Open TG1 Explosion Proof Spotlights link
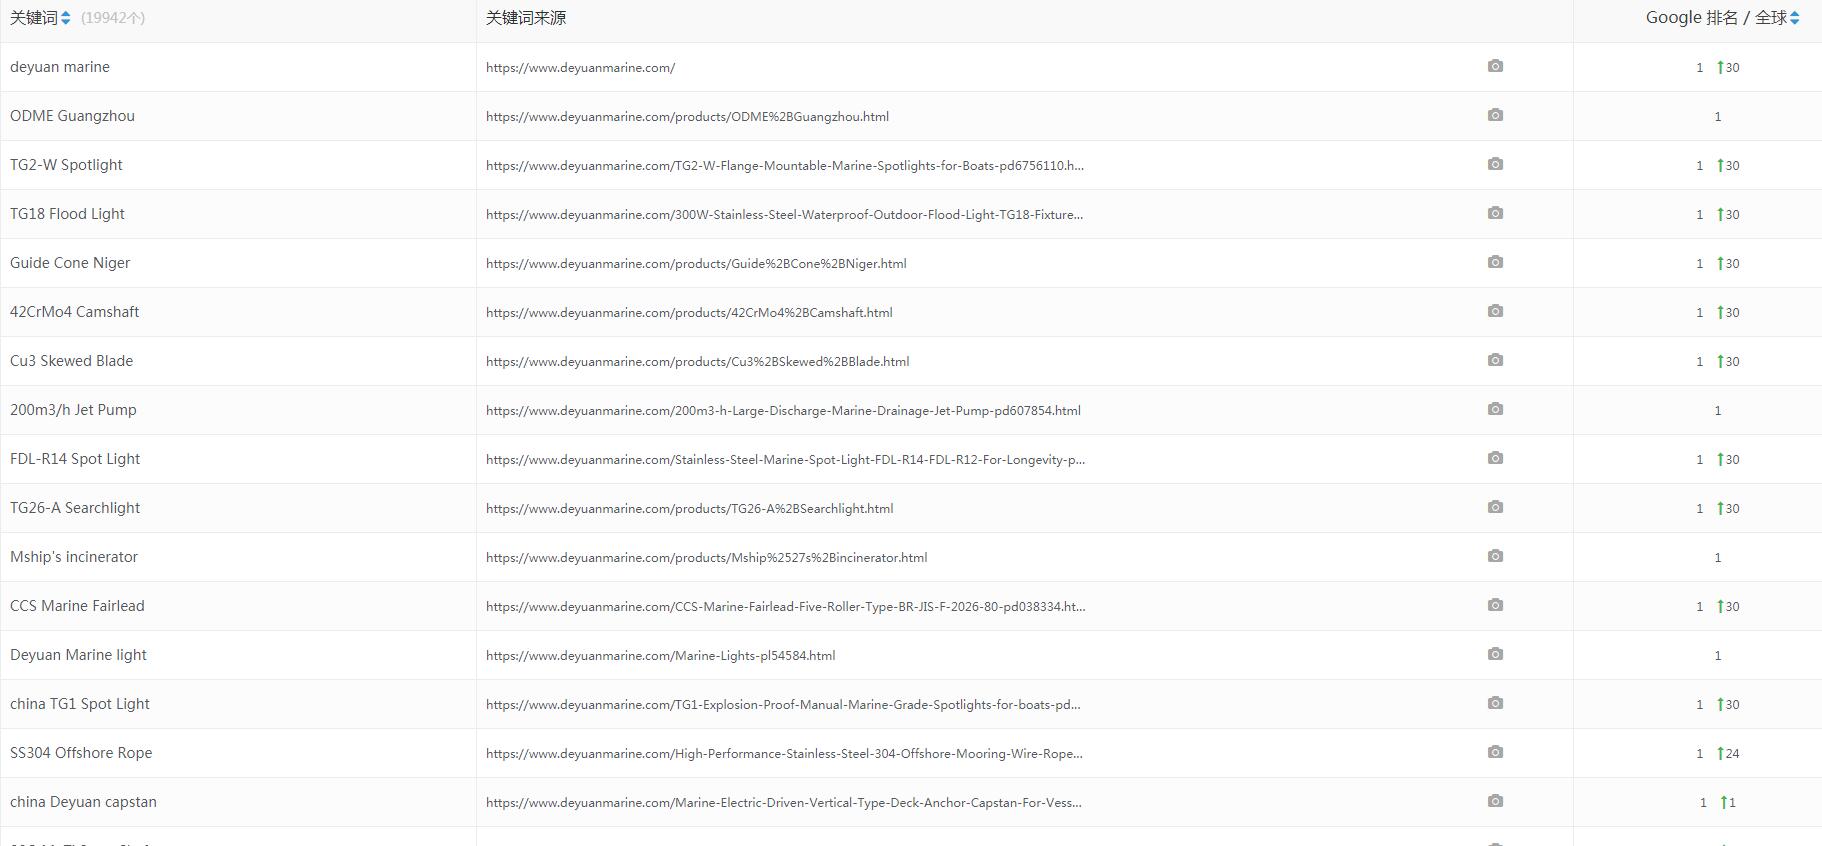 click(783, 705)
